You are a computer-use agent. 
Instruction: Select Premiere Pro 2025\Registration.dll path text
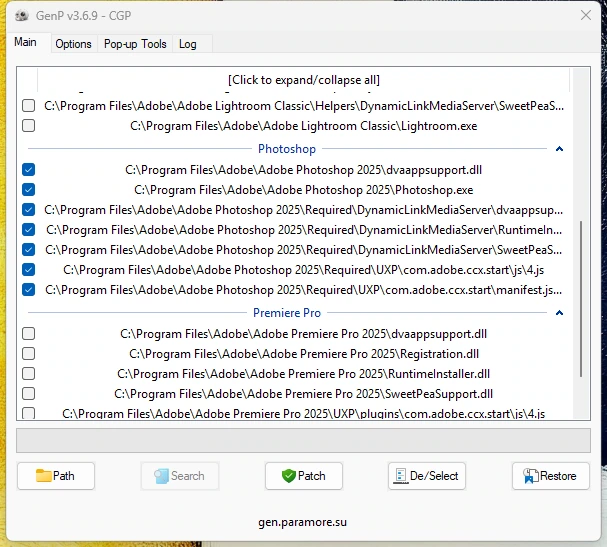tap(304, 354)
